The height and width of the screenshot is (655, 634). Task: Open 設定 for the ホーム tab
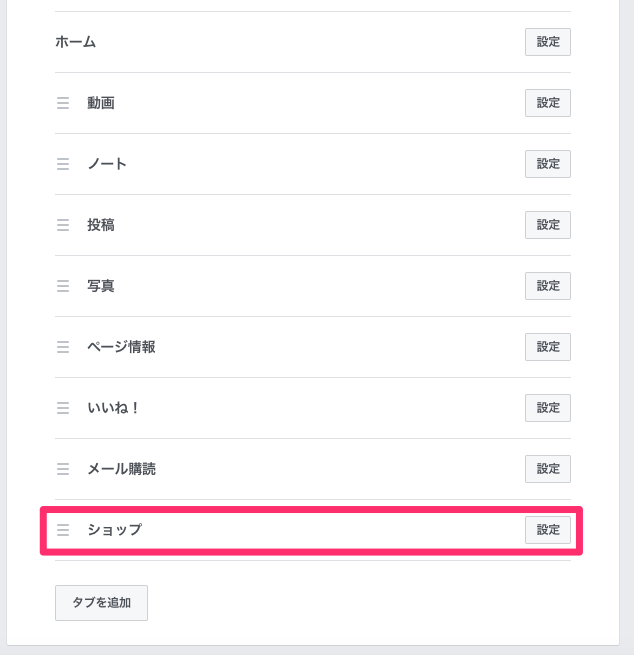(547, 42)
